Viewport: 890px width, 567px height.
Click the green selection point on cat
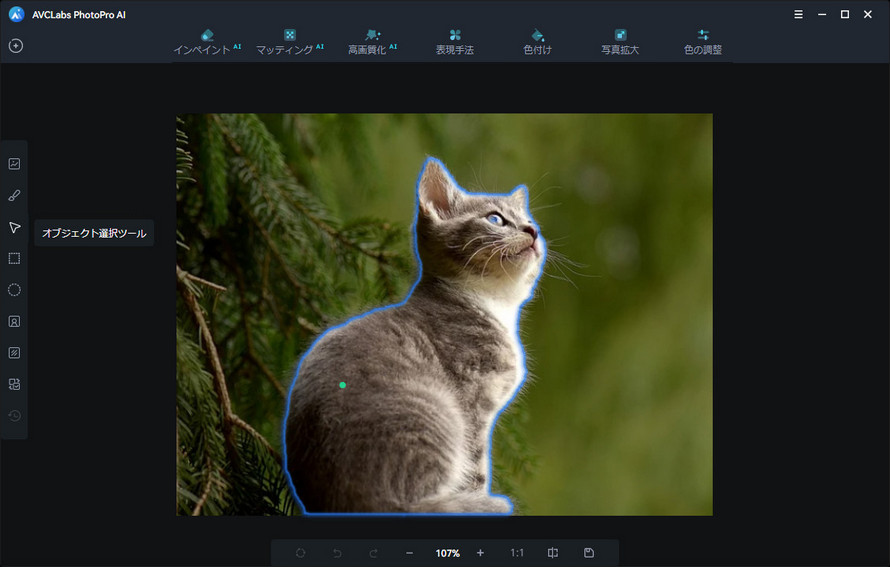(342, 385)
